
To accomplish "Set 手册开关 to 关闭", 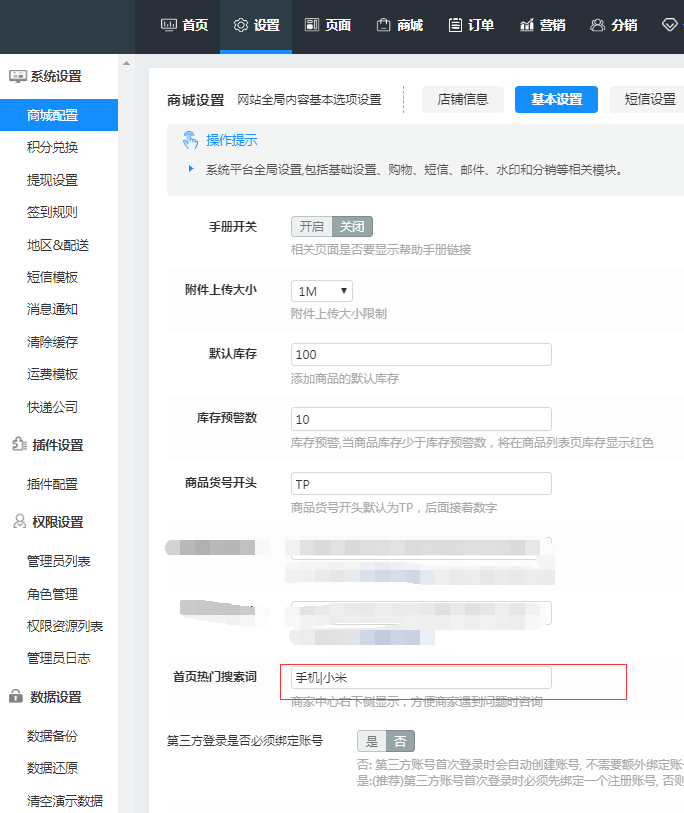I will 352,227.
